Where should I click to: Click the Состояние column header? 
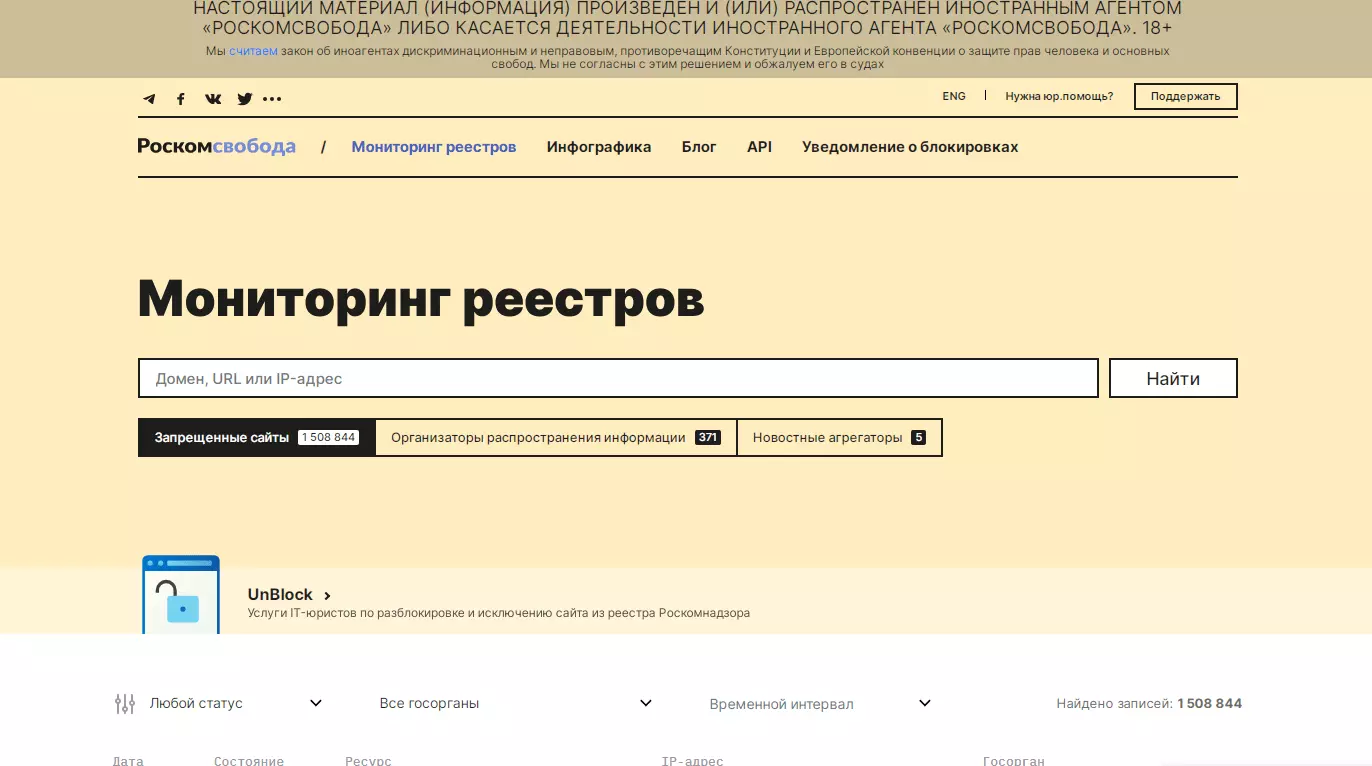click(x=249, y=761)
